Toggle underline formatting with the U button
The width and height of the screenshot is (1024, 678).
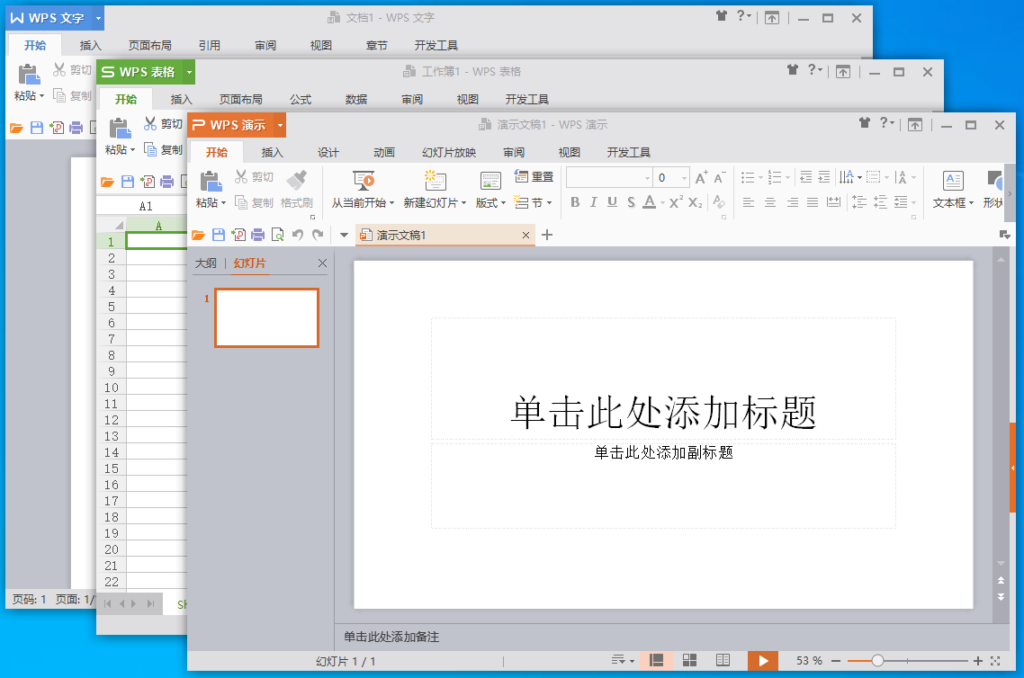[x=612, y=202]
